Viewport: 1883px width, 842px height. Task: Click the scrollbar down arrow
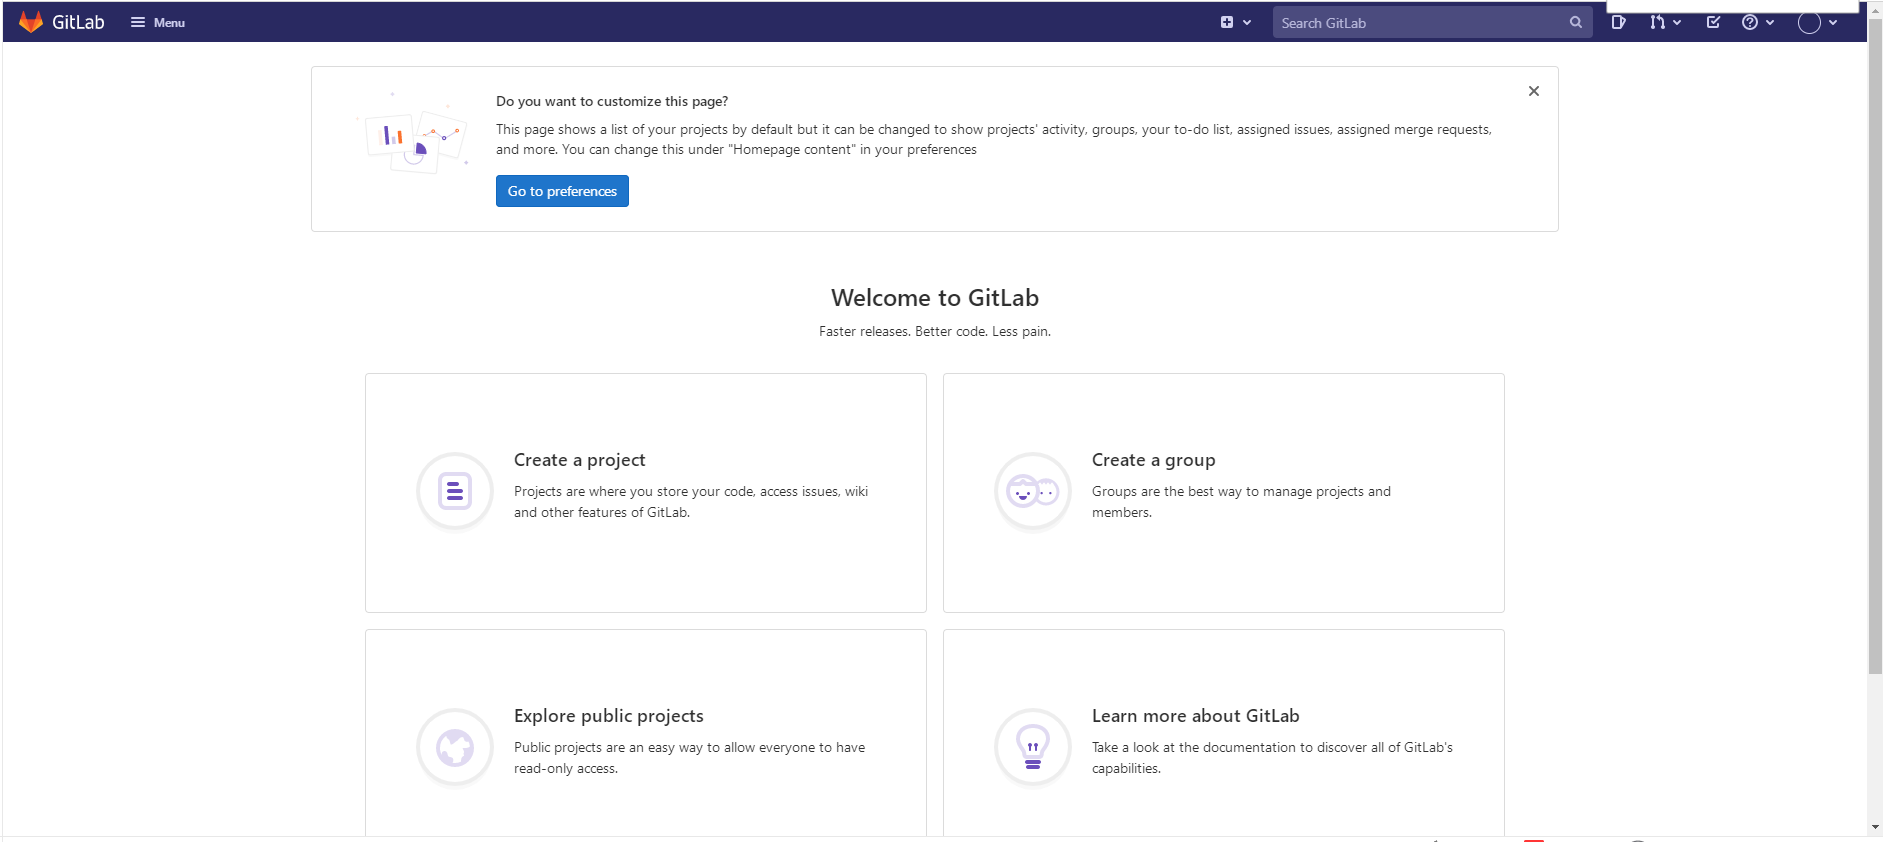tap(1875, 828)
